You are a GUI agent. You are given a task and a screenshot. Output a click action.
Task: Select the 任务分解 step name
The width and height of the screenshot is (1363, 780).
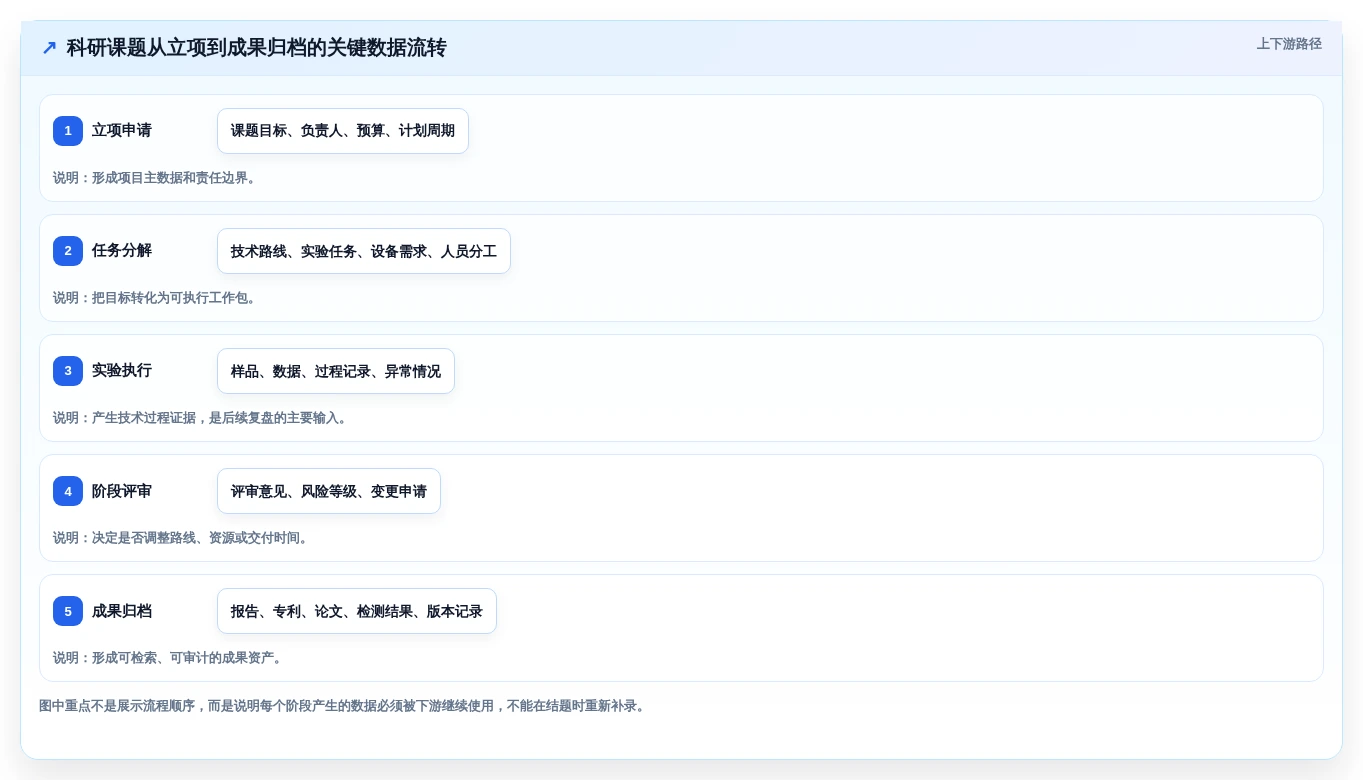point(122,251)
